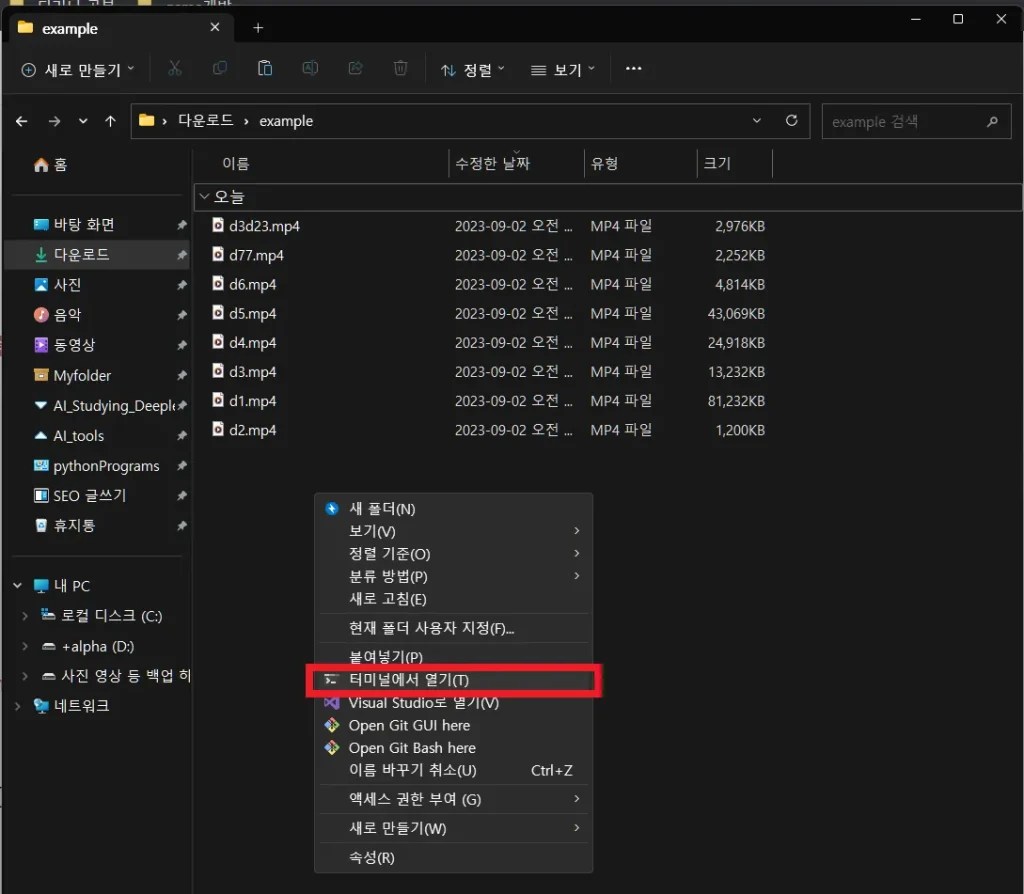Click the Copy icon in the toolbar

pyautogui.click(x=220, y=69)
